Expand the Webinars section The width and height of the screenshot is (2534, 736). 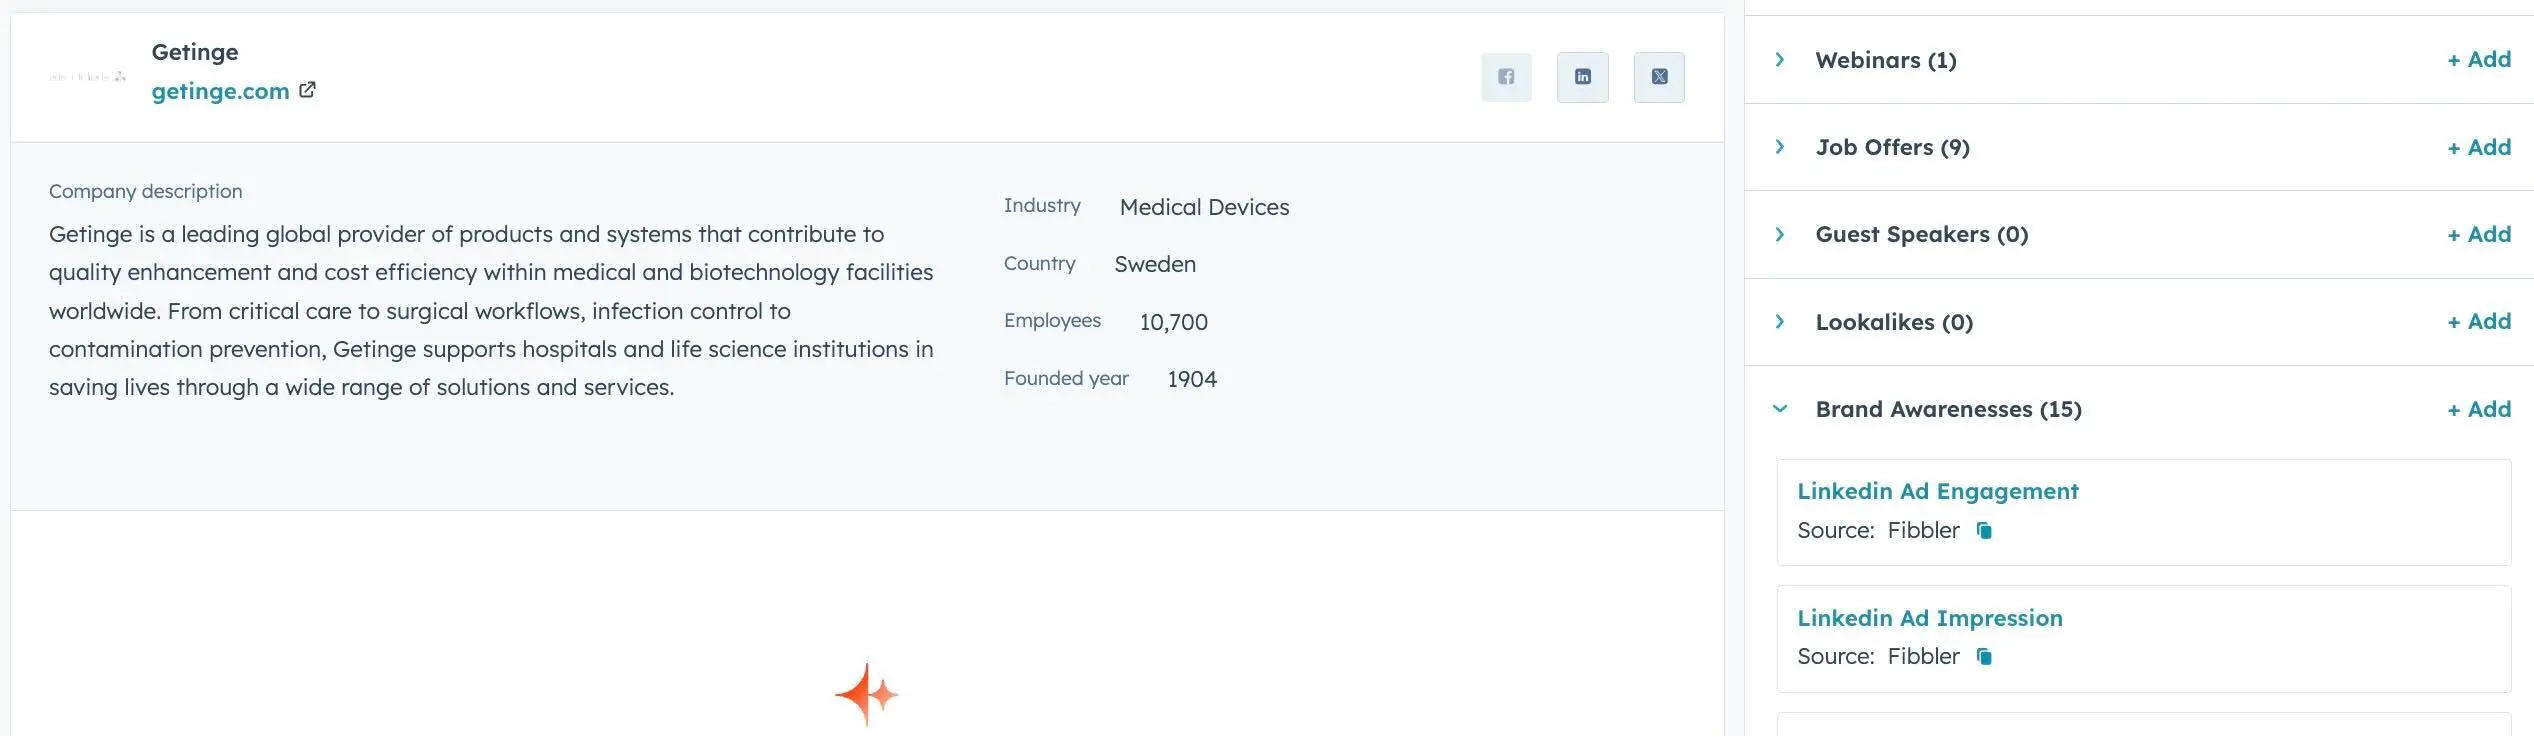point(1780,60)
